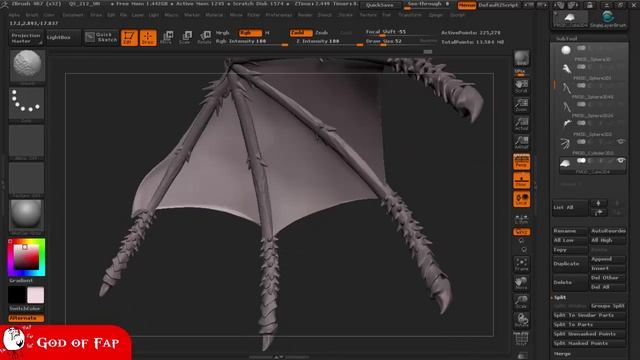Select the wing-bones subtool above the selected one

pyautogui.click(x=566, y=143)
